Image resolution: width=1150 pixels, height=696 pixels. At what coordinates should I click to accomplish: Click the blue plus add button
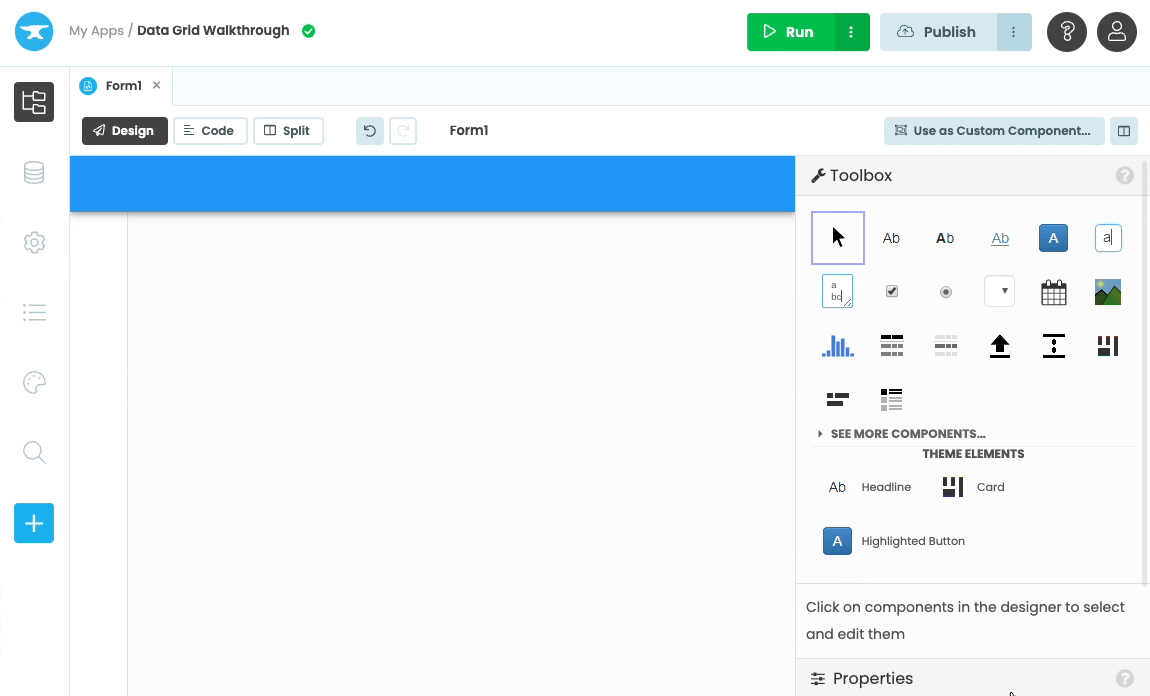pyautogui.click(x=34, y=523)
